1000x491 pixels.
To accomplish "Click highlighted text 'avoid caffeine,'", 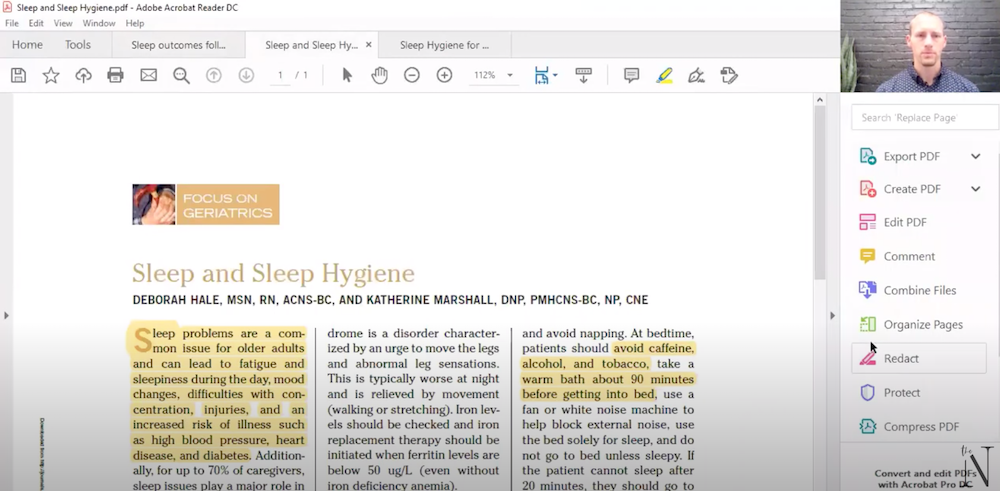I will [654, 349].
